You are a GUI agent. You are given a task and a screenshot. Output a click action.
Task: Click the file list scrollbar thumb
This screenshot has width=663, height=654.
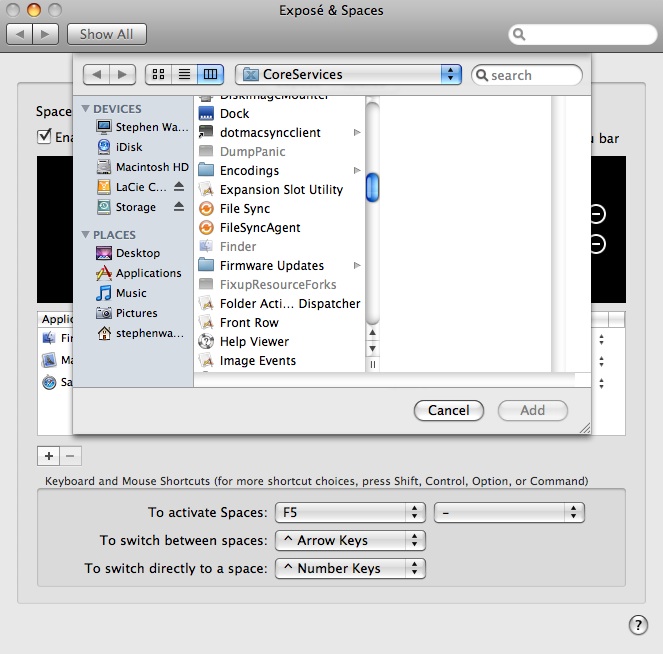pyautogui.click(x=373, y=187)
